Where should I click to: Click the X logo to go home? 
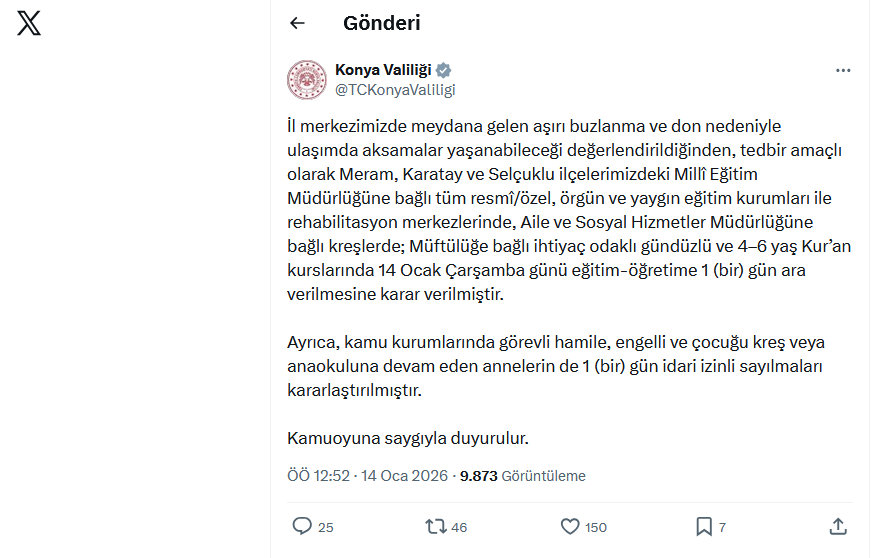(29, 23)
